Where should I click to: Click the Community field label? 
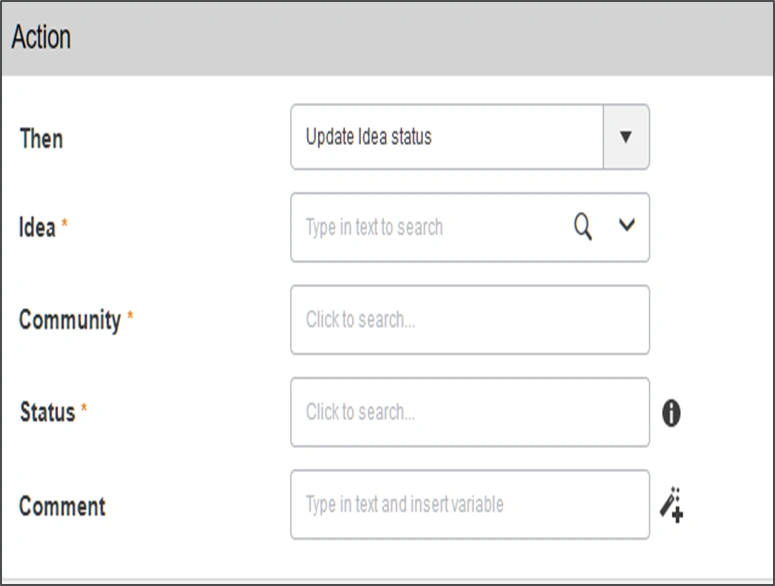tap(70, 320)
